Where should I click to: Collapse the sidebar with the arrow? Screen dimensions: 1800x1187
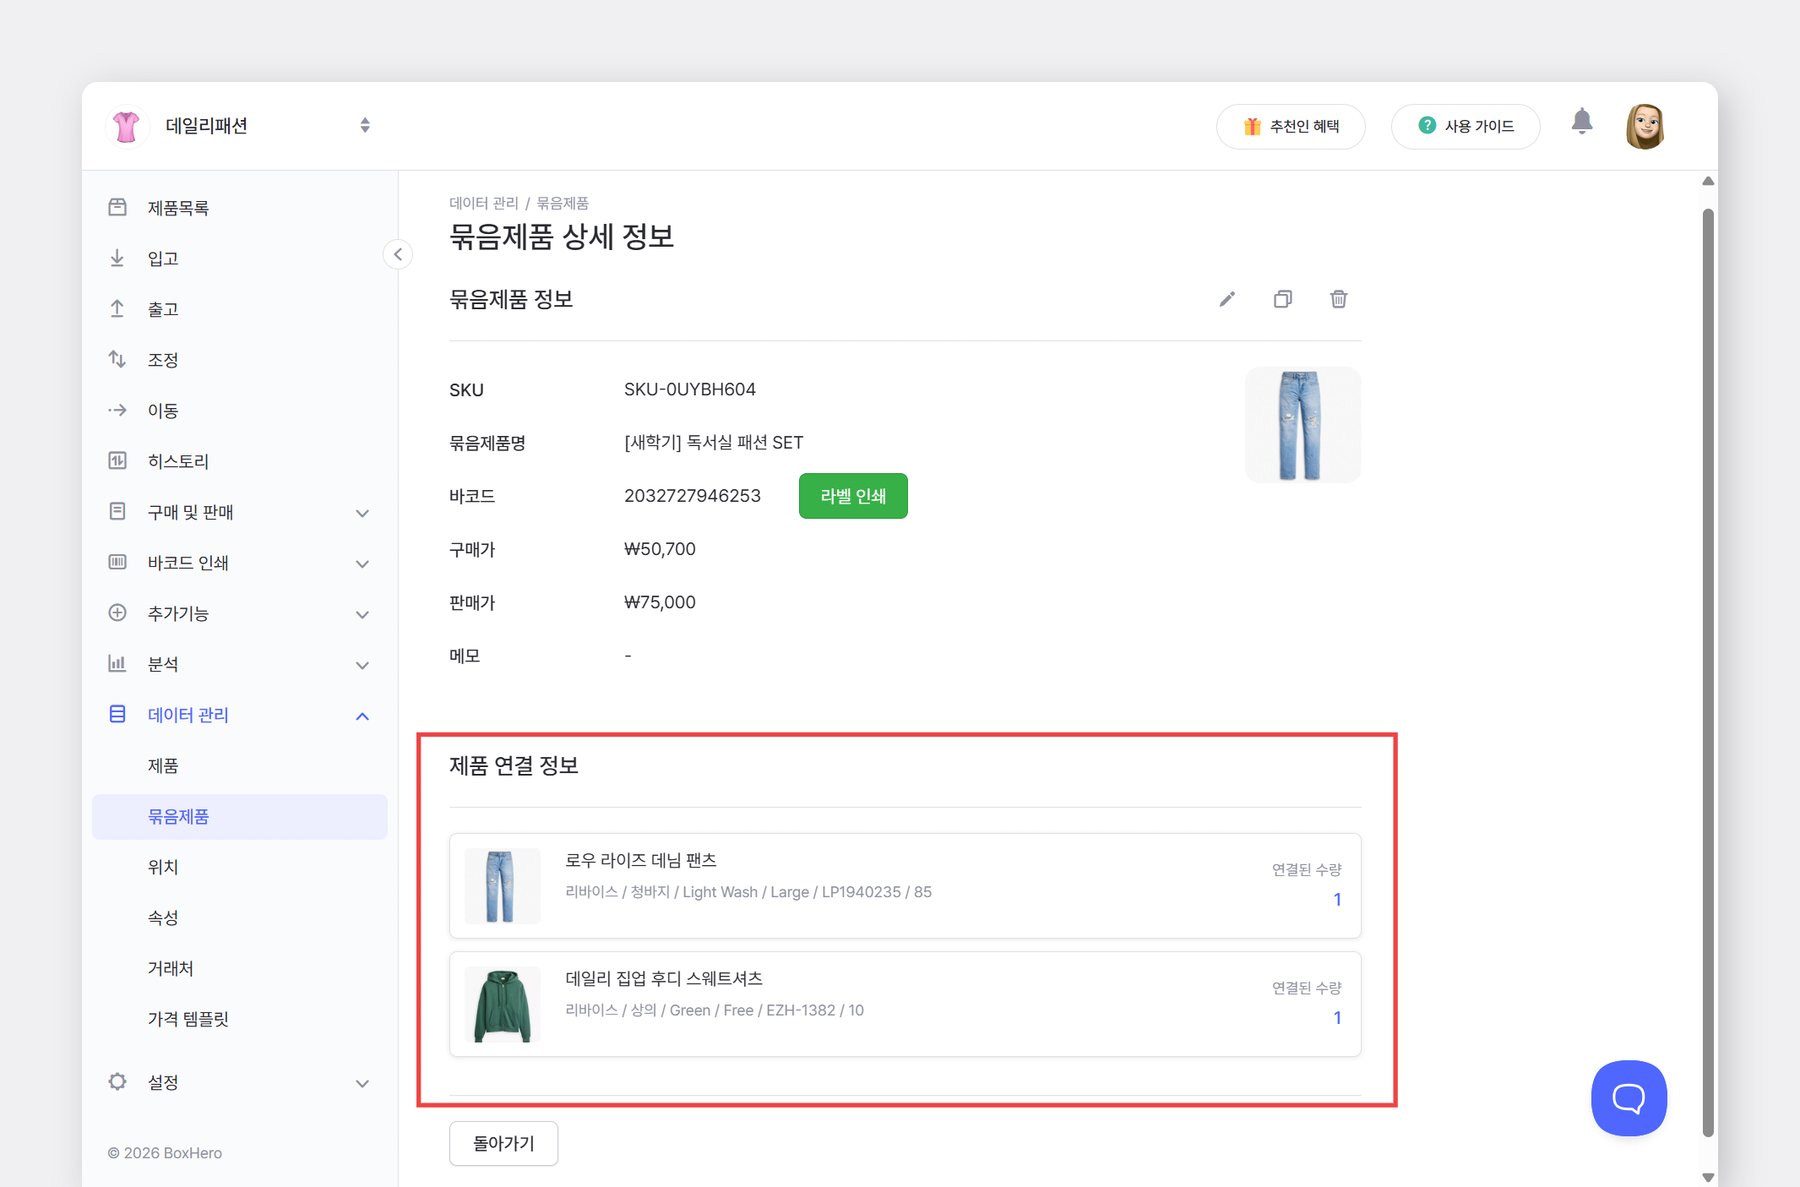pos(398,255)
